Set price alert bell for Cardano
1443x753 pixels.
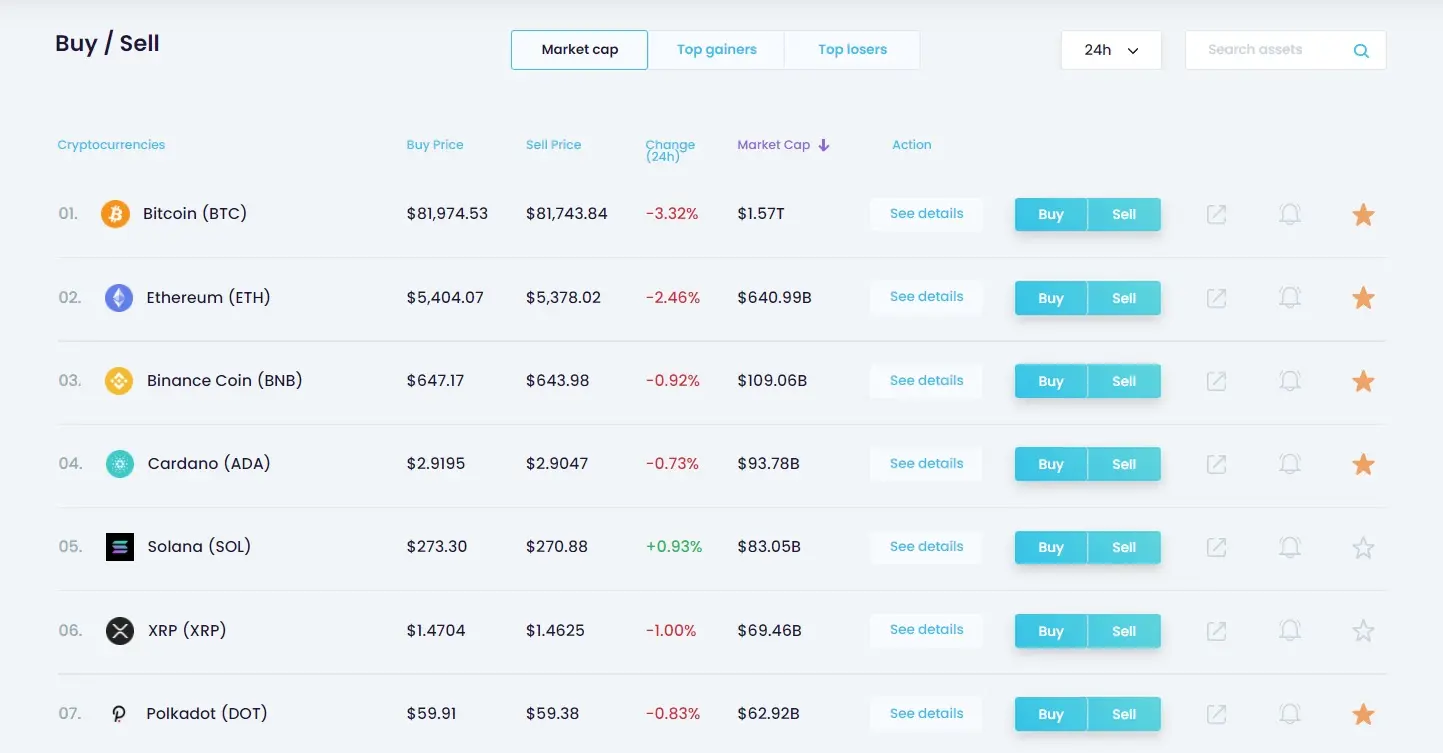[1290, 464]
